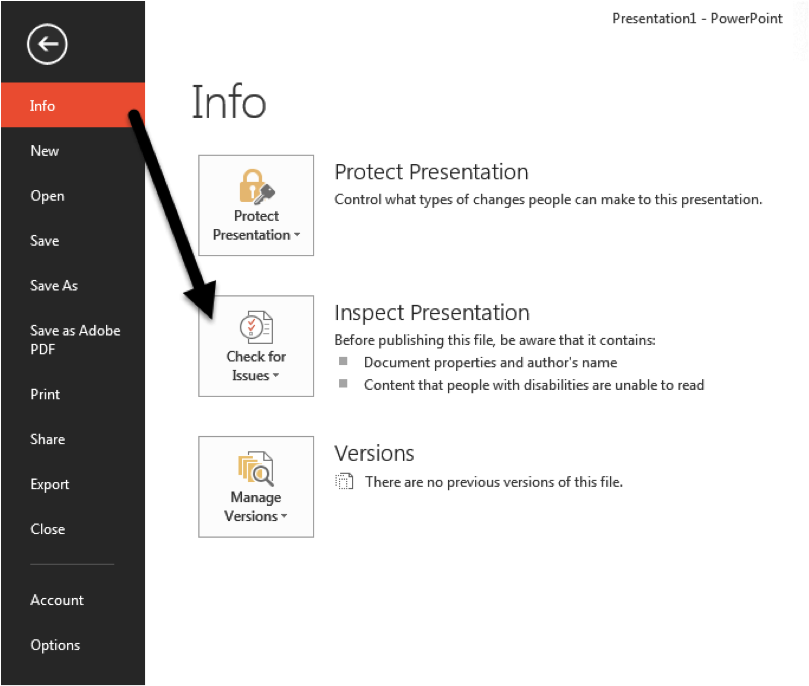This screenshot has height=686, width=809.
Task: Close the presentation via sidebar Close
Action: click(47, 529)
